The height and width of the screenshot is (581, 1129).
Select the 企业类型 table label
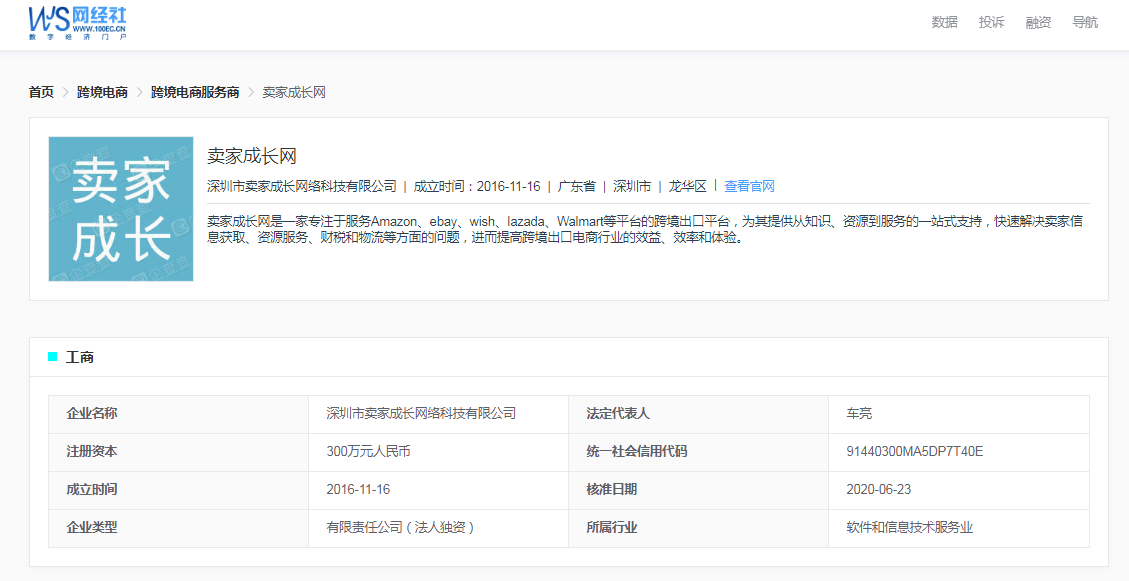[x=92, y=528]
